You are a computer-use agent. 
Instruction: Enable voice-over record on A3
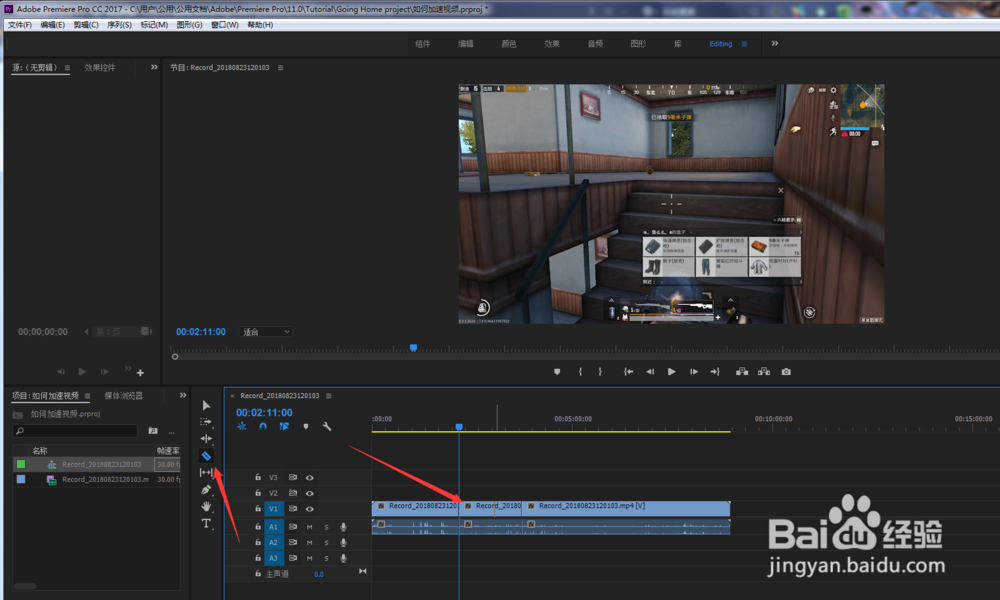point(343,559)
